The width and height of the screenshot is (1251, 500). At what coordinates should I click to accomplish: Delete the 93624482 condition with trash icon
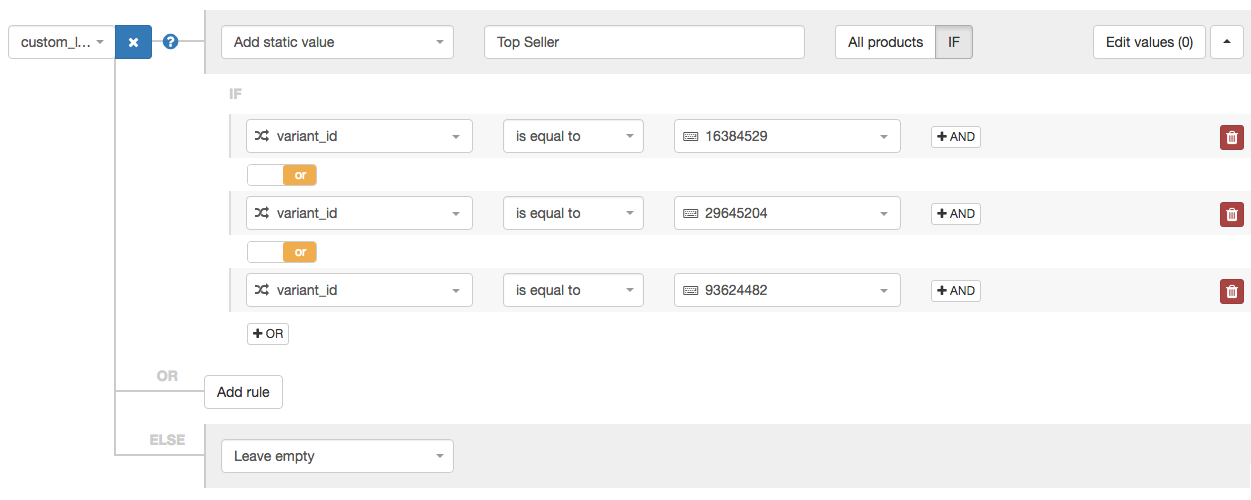(x=1232, y=291)
